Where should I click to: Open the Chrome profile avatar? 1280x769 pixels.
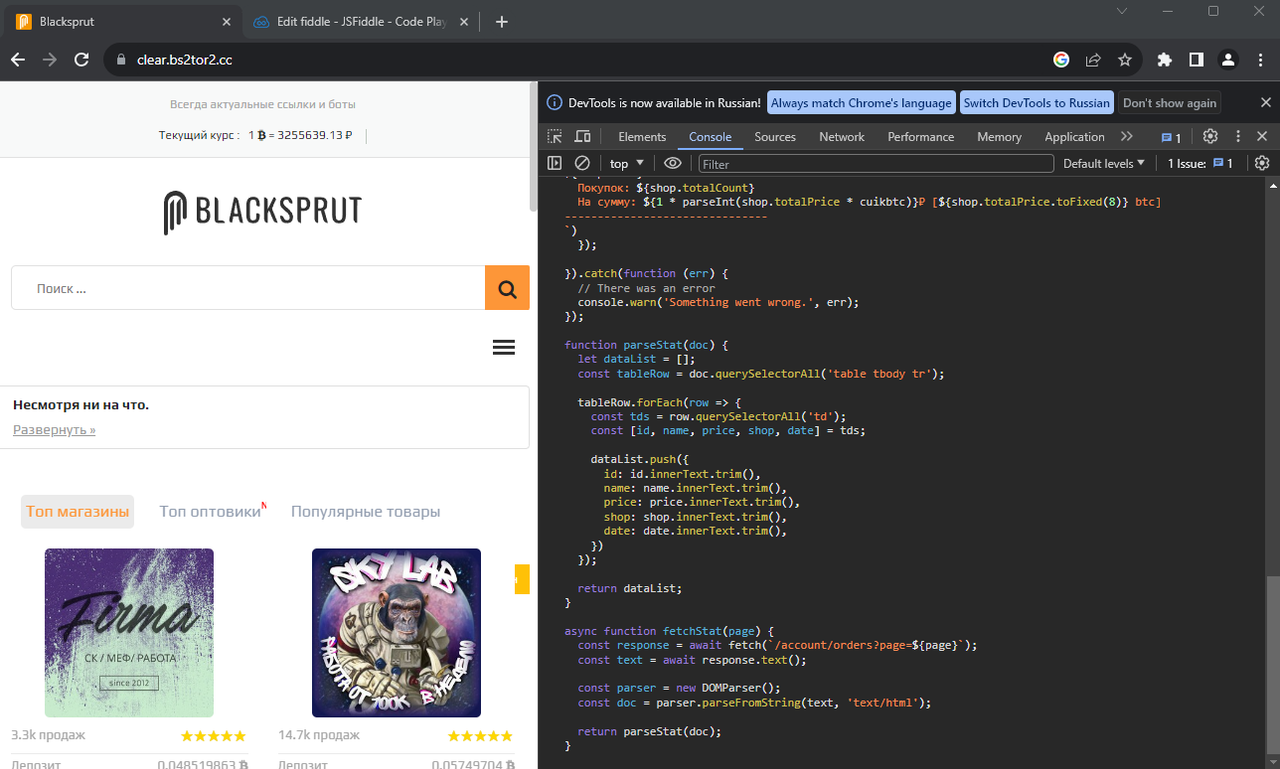pos(1229,60)
